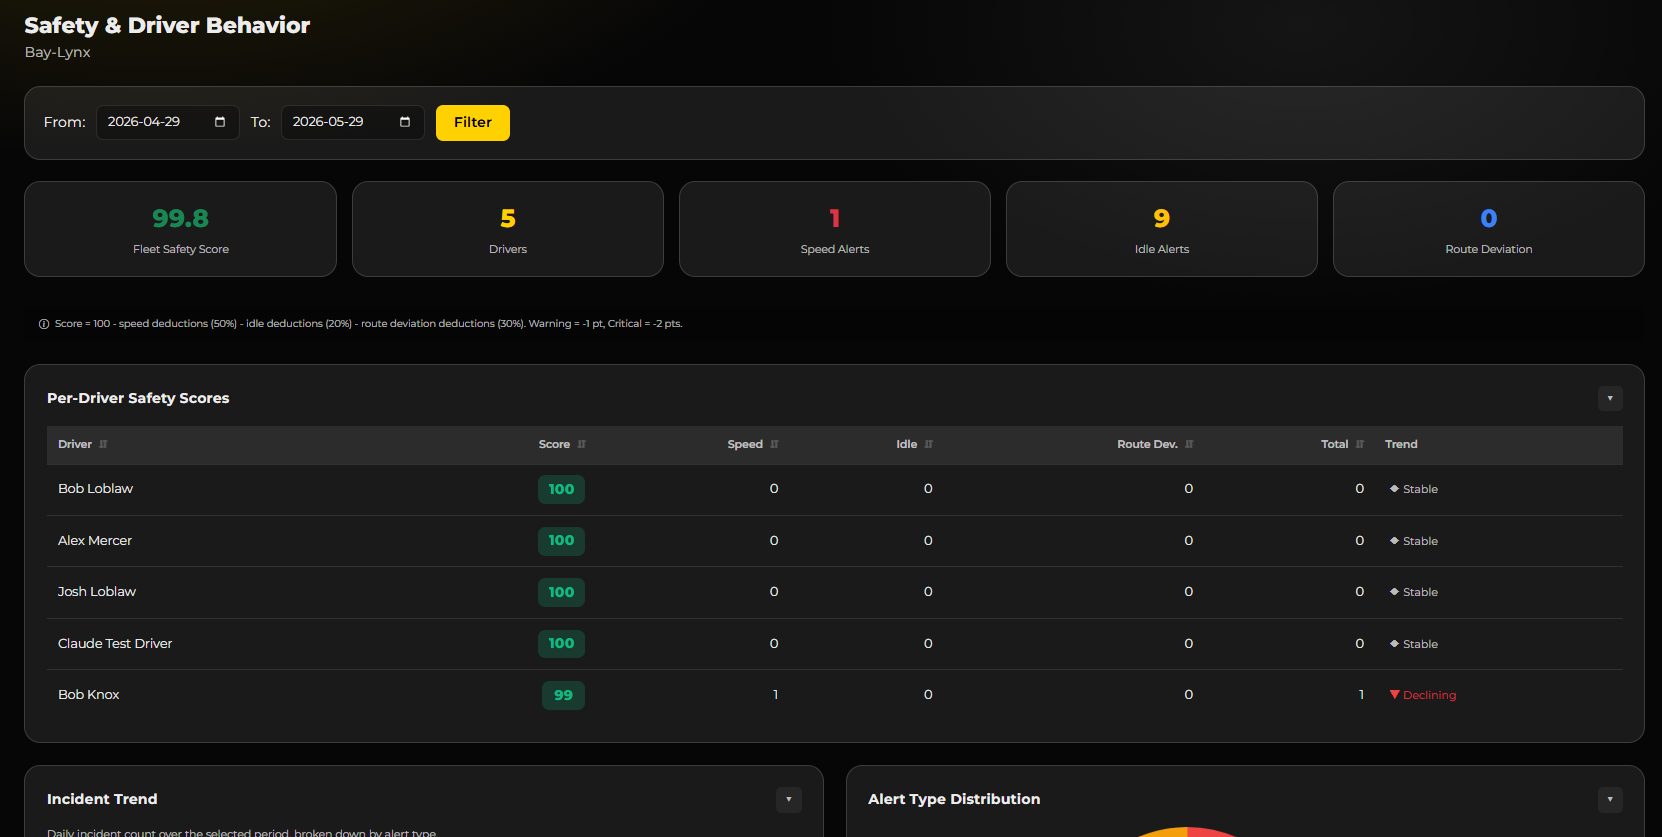Select driver name Claude Test Driver

pyautogui.click(x=115, y=644)
